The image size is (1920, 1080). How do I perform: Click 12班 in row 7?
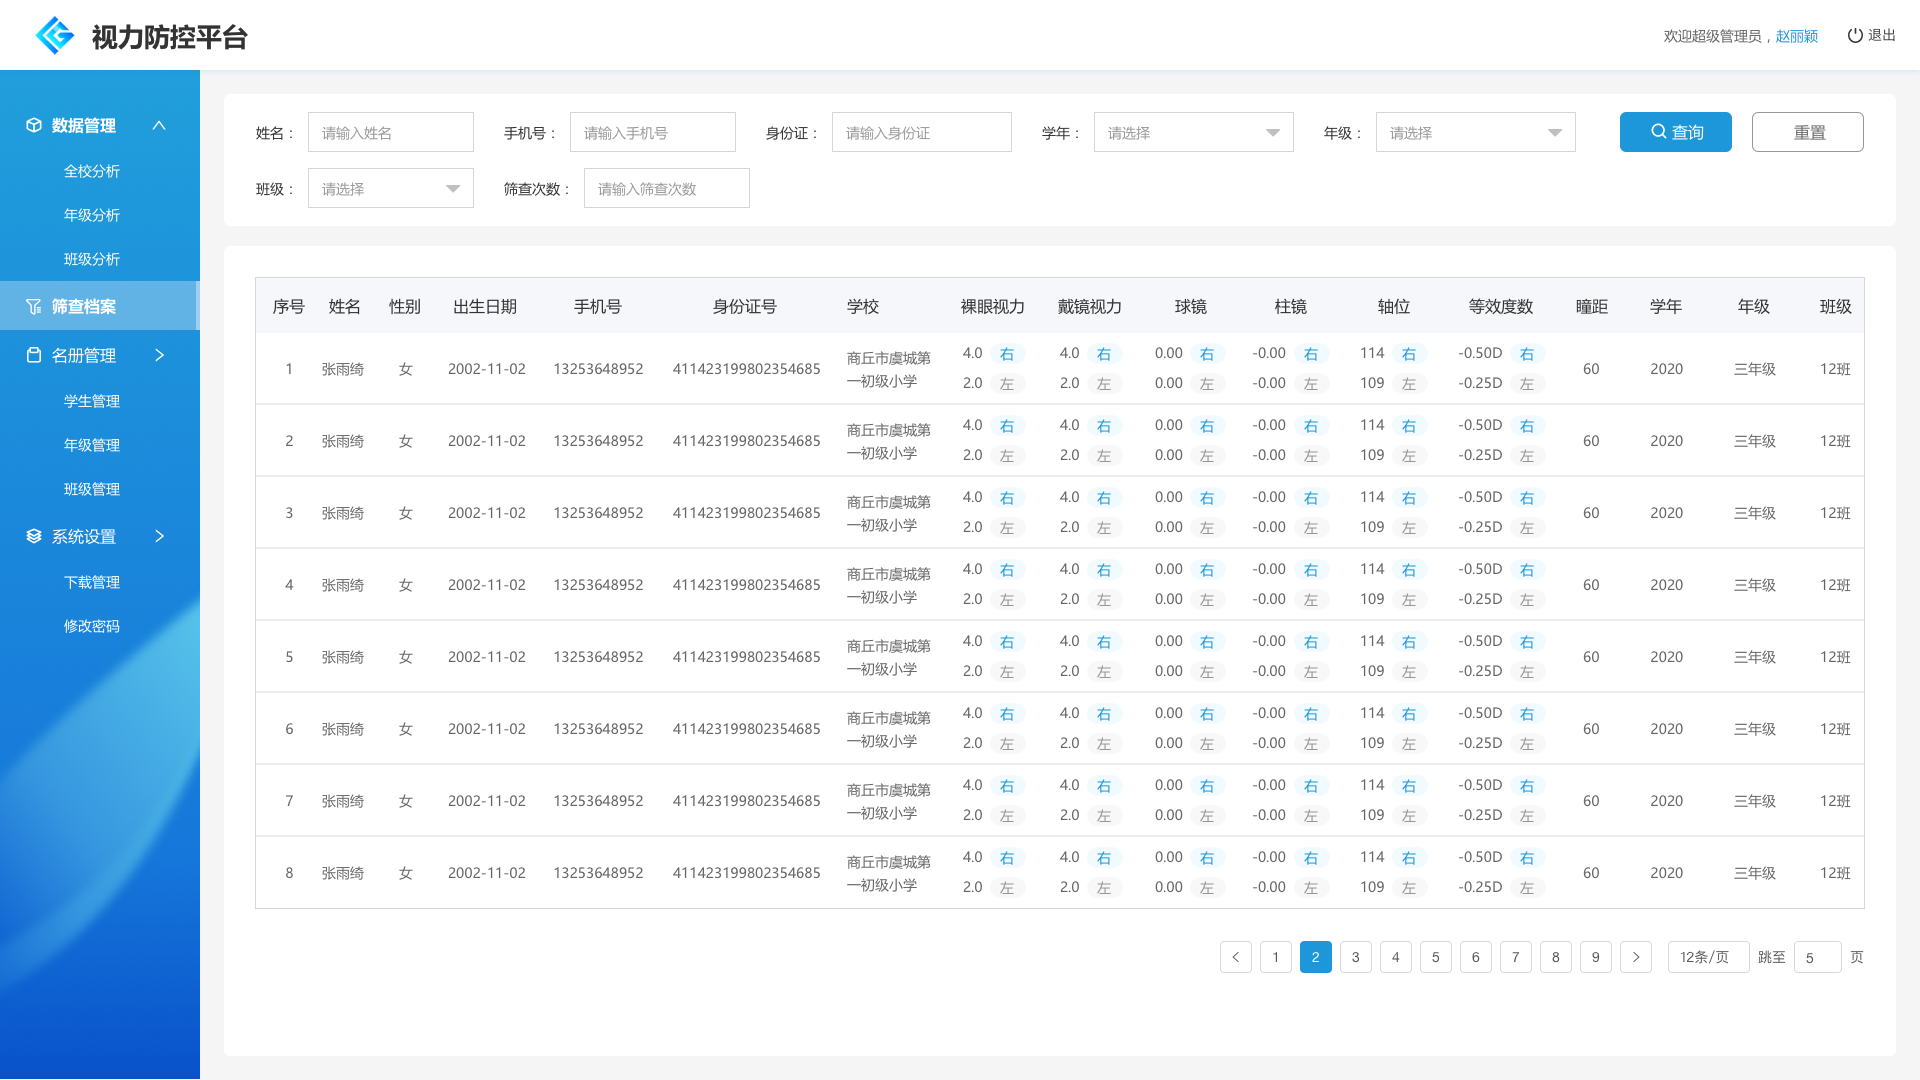pyautogui.click(x=1835, y=801)
